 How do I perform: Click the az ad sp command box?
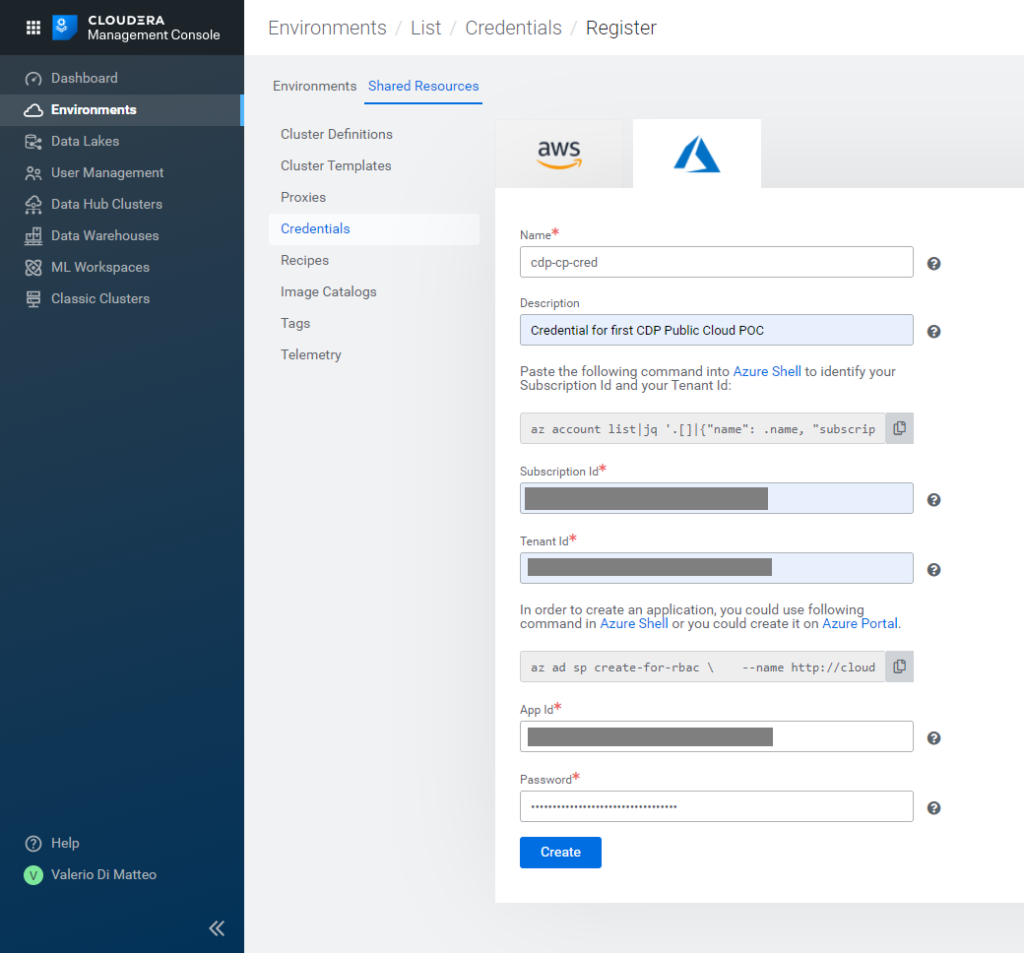click(703, 667)
